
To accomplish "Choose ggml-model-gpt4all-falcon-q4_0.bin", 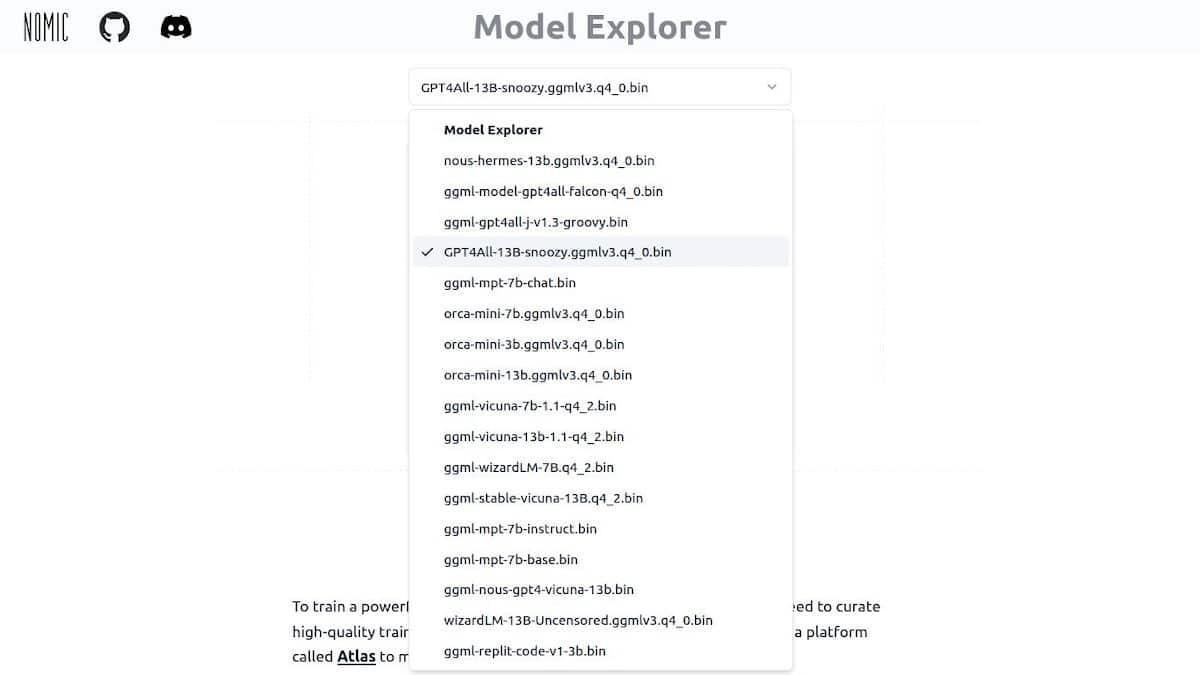I will point(553,191).
